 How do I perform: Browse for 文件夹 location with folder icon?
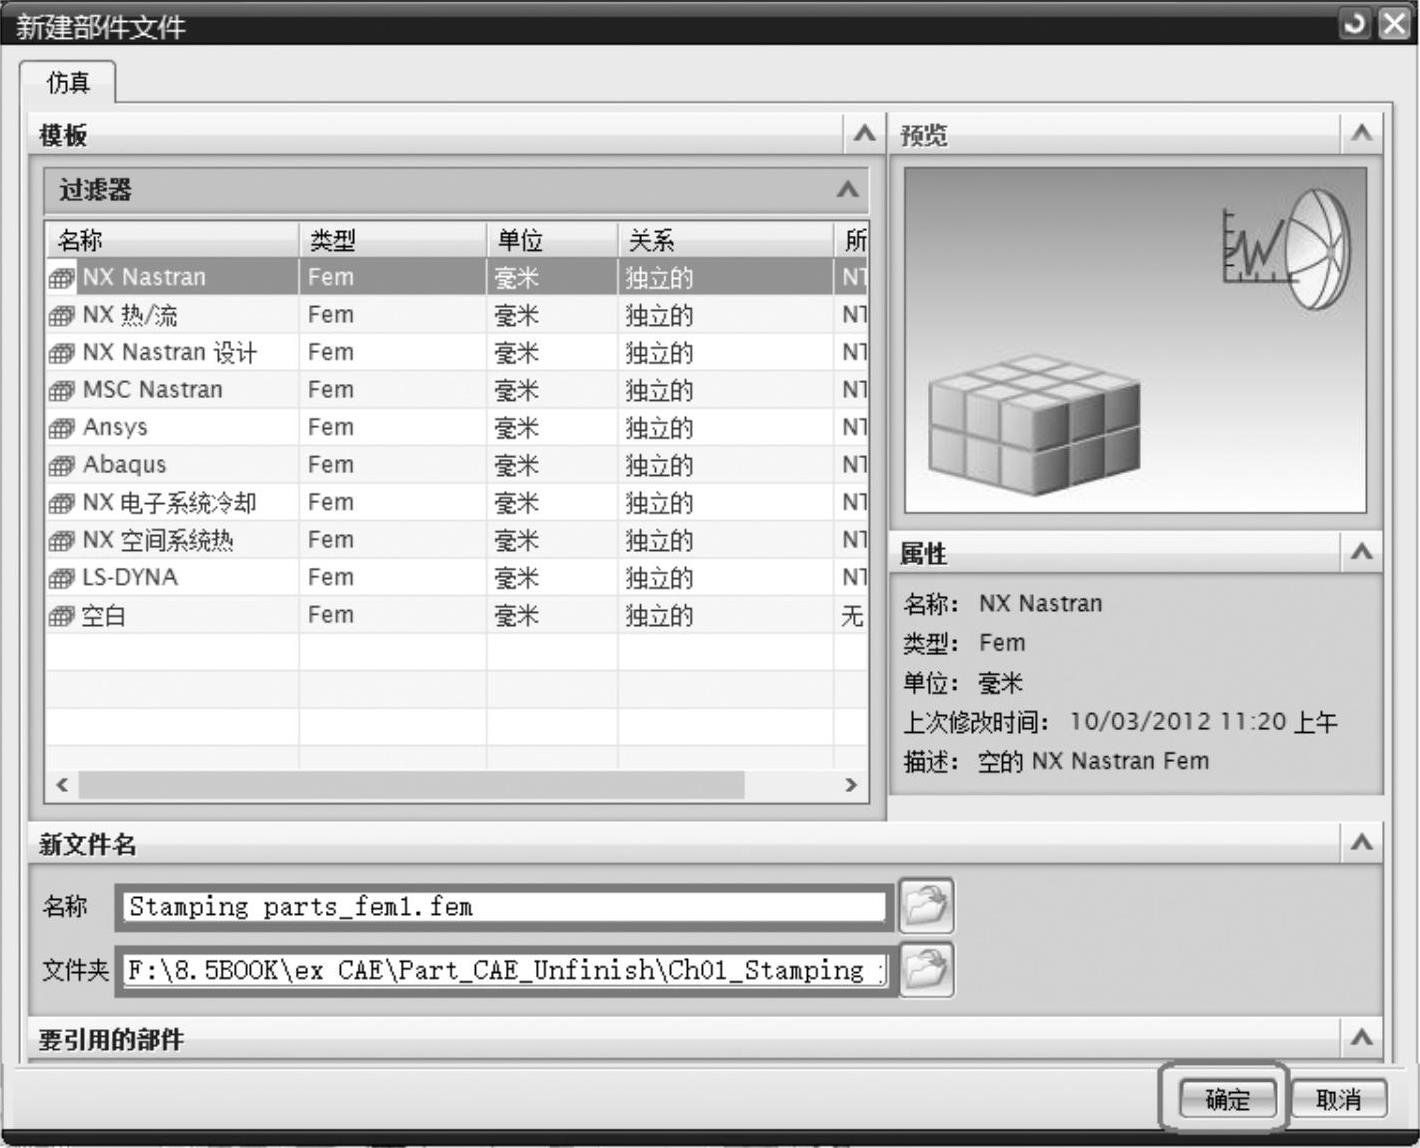tap(926, 969)
